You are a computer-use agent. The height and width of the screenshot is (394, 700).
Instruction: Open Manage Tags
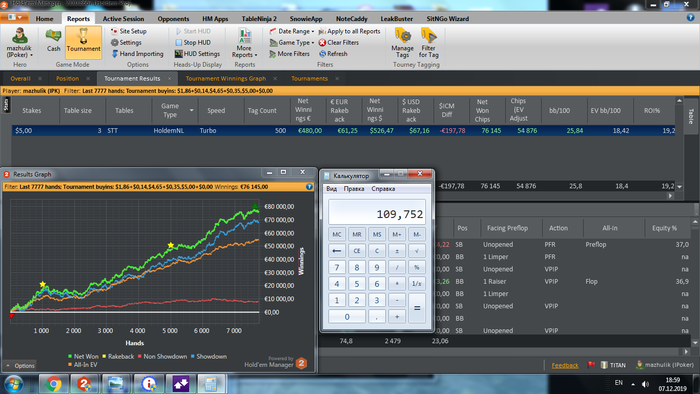coord(402,43)
